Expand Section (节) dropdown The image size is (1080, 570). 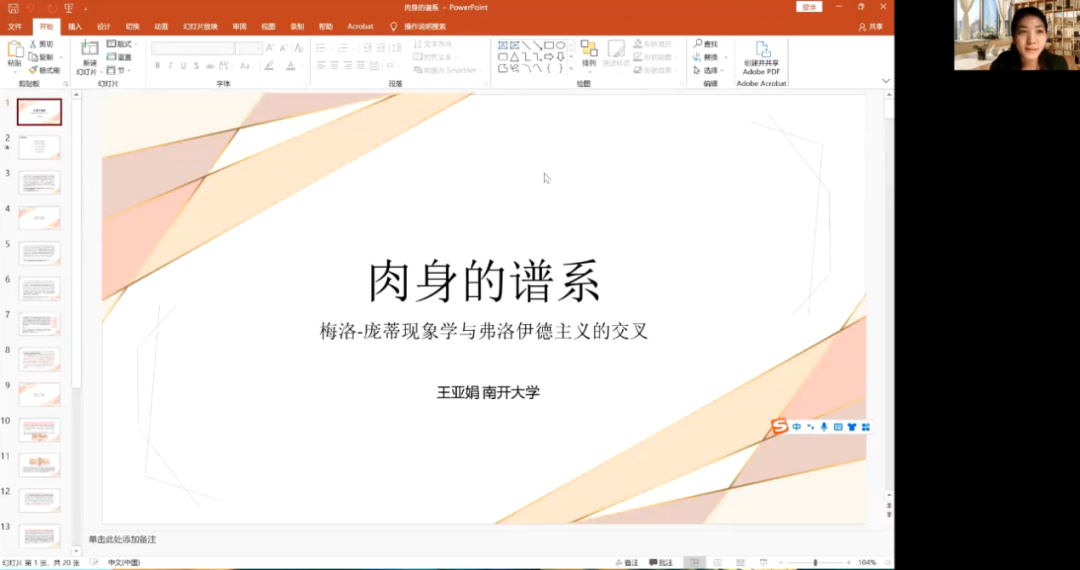(118, 70)
